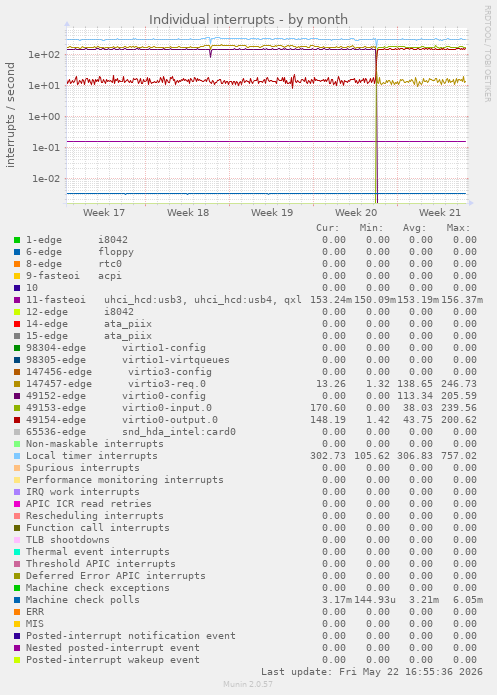Click the 1e+02 y-axis label

[44, 55]
